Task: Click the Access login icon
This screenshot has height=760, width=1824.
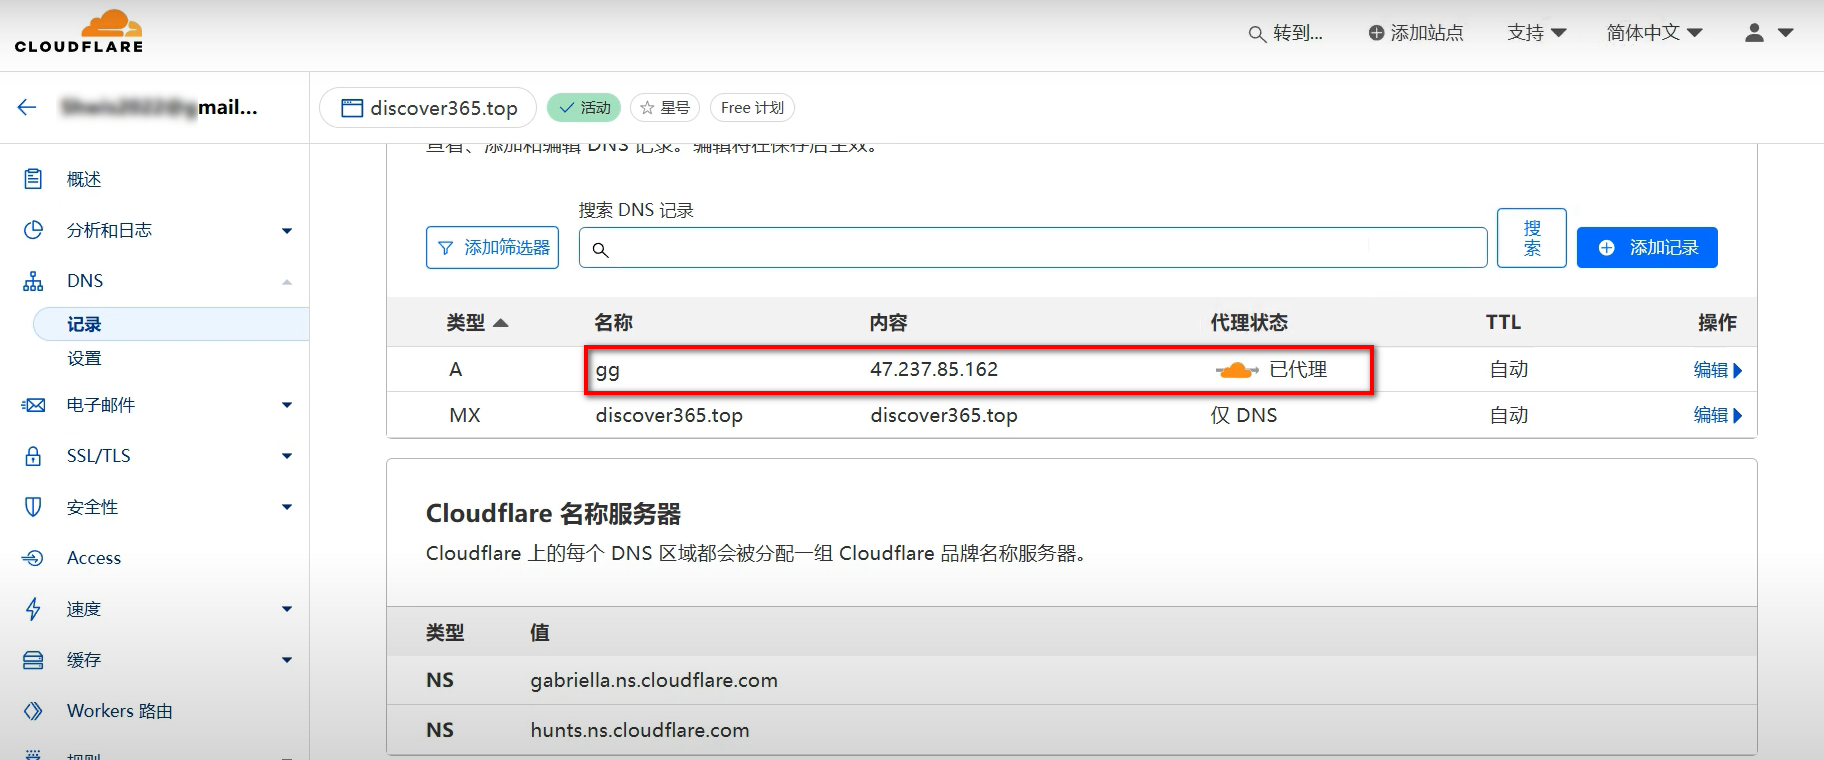Action: 33,558
